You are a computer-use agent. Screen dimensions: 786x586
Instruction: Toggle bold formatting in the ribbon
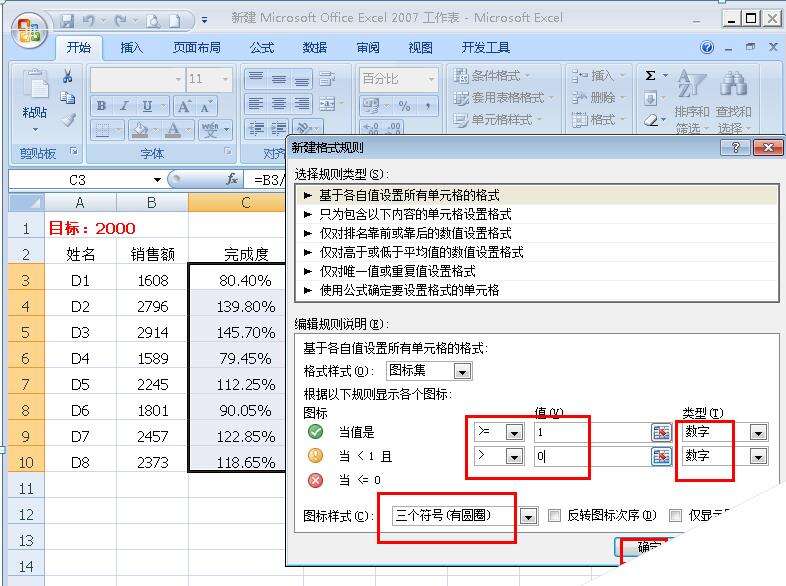101,106
